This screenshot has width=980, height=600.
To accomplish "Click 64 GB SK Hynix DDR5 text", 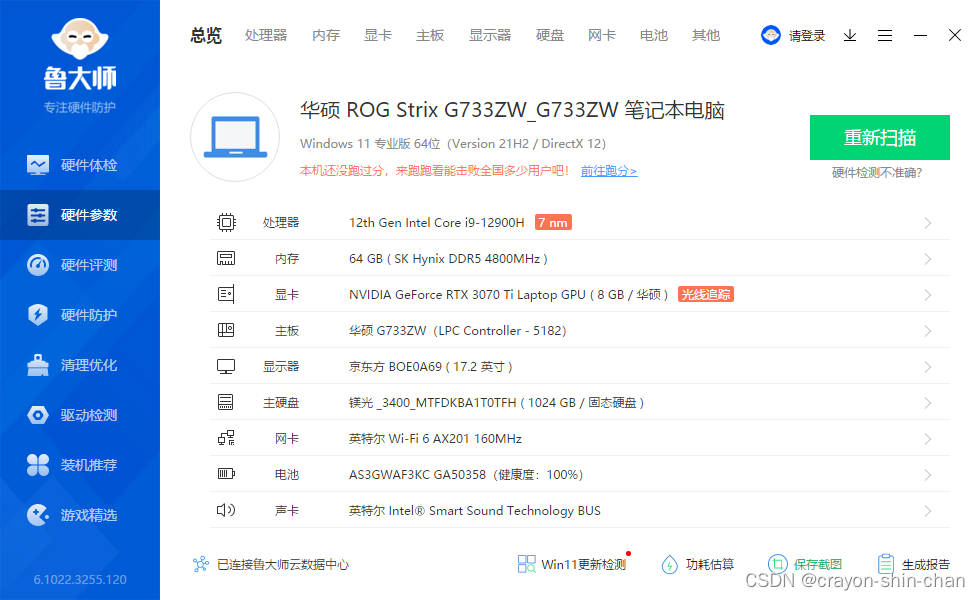I will tap(448, 259).
